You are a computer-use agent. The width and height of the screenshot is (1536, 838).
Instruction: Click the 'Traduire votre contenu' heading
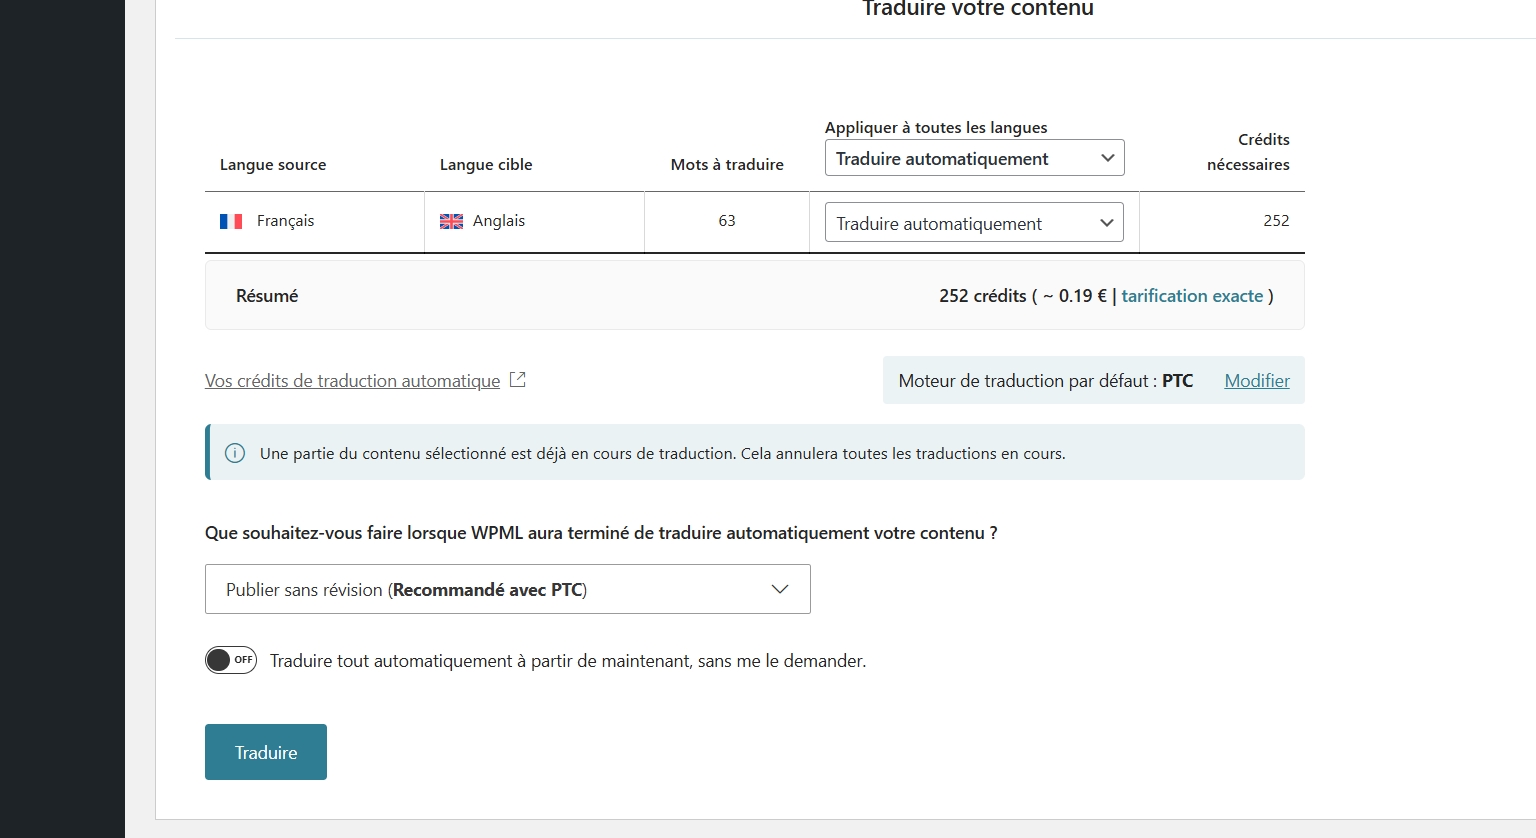(x=978, y=9)
